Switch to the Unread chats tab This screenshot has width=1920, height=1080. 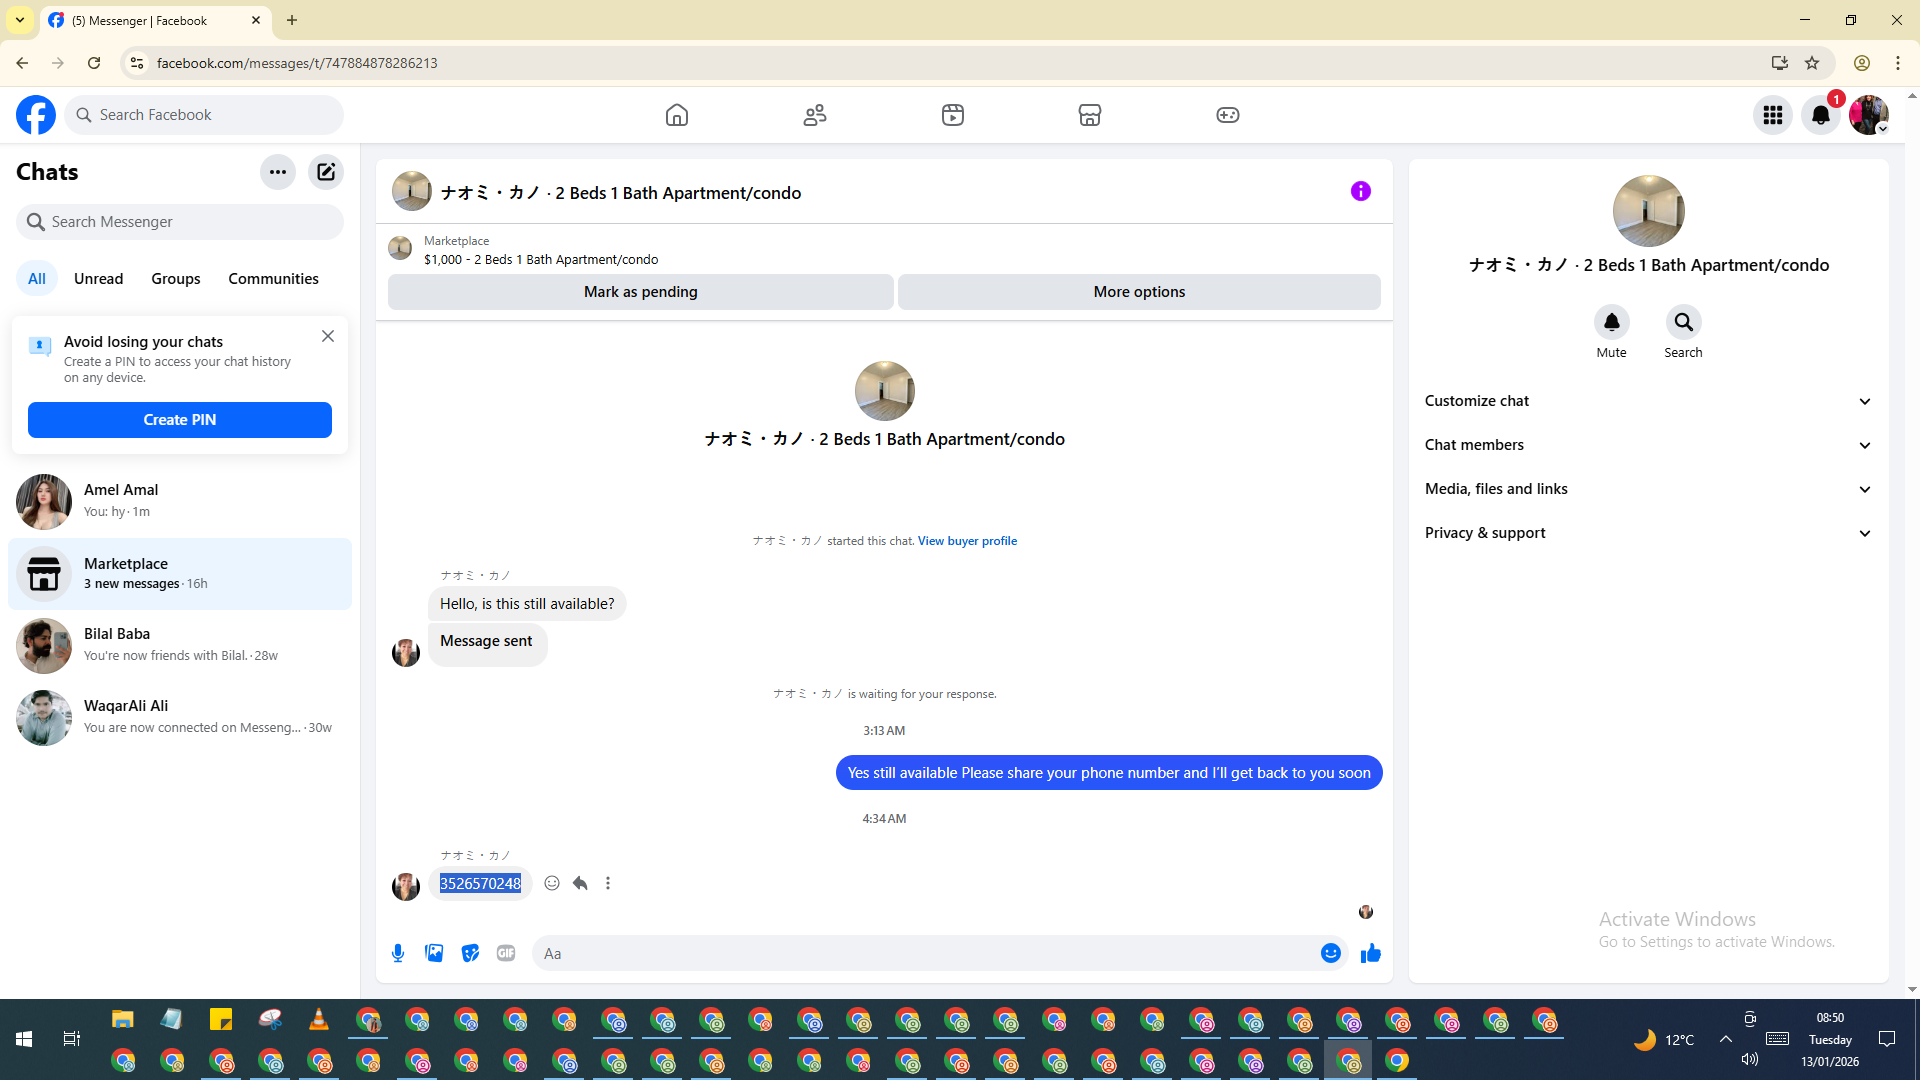[98, 279]
